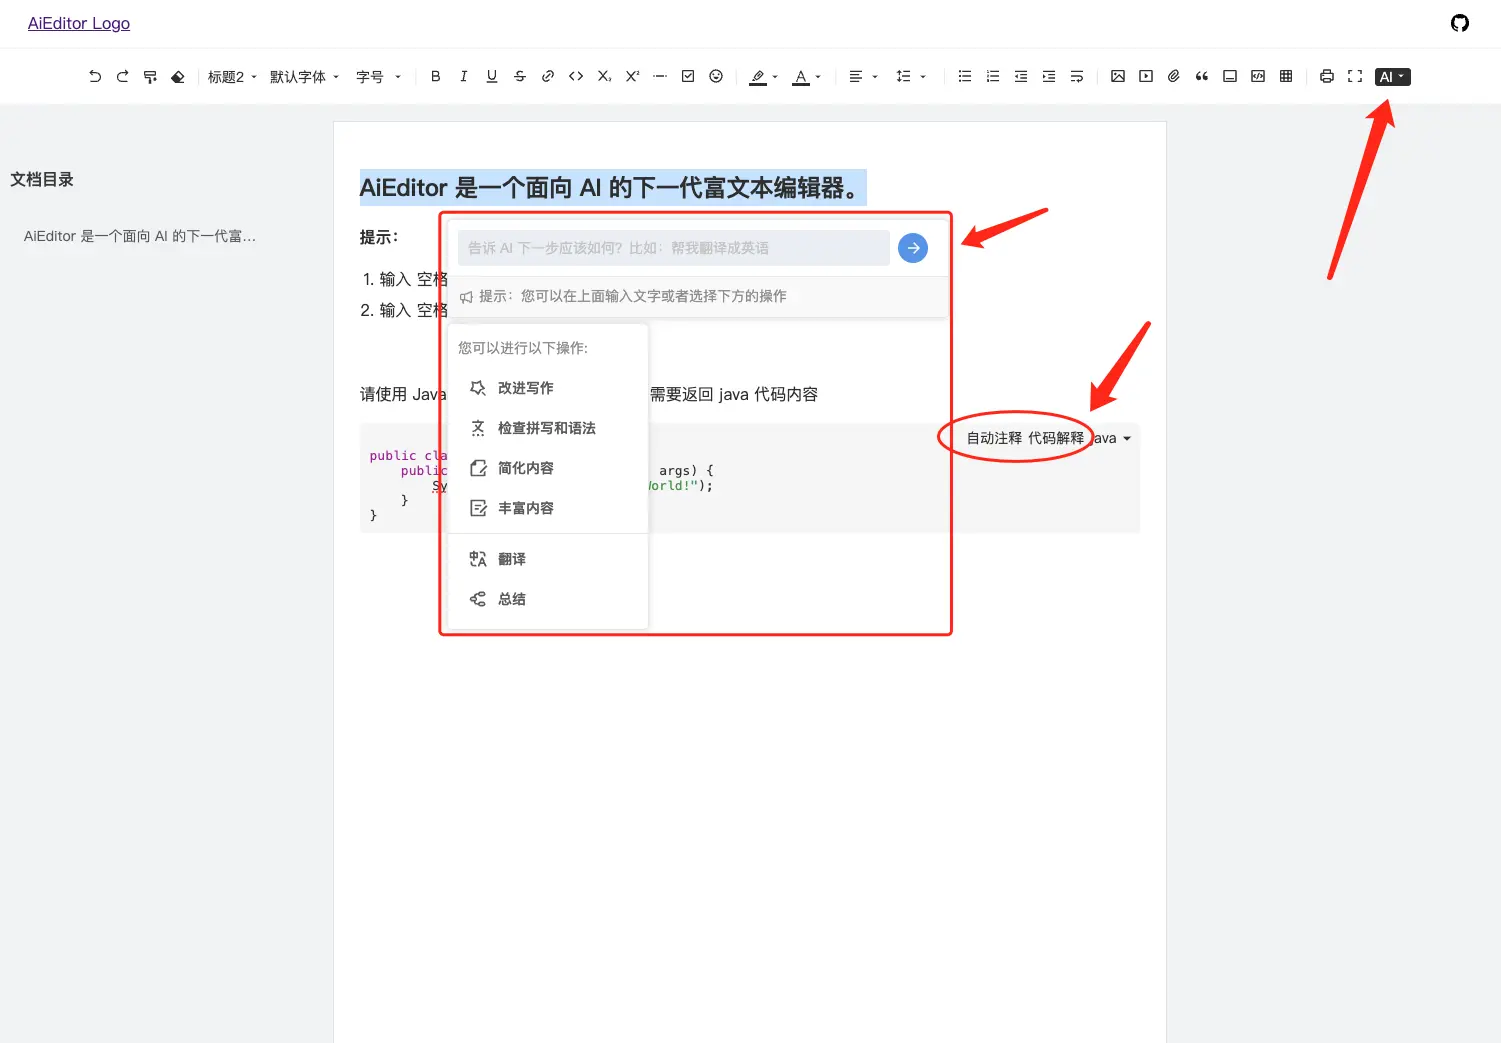This screenshot has width=1501, height=1043.
Task: Click the 代码解释 button on code block
Action: coord(1056,438)
